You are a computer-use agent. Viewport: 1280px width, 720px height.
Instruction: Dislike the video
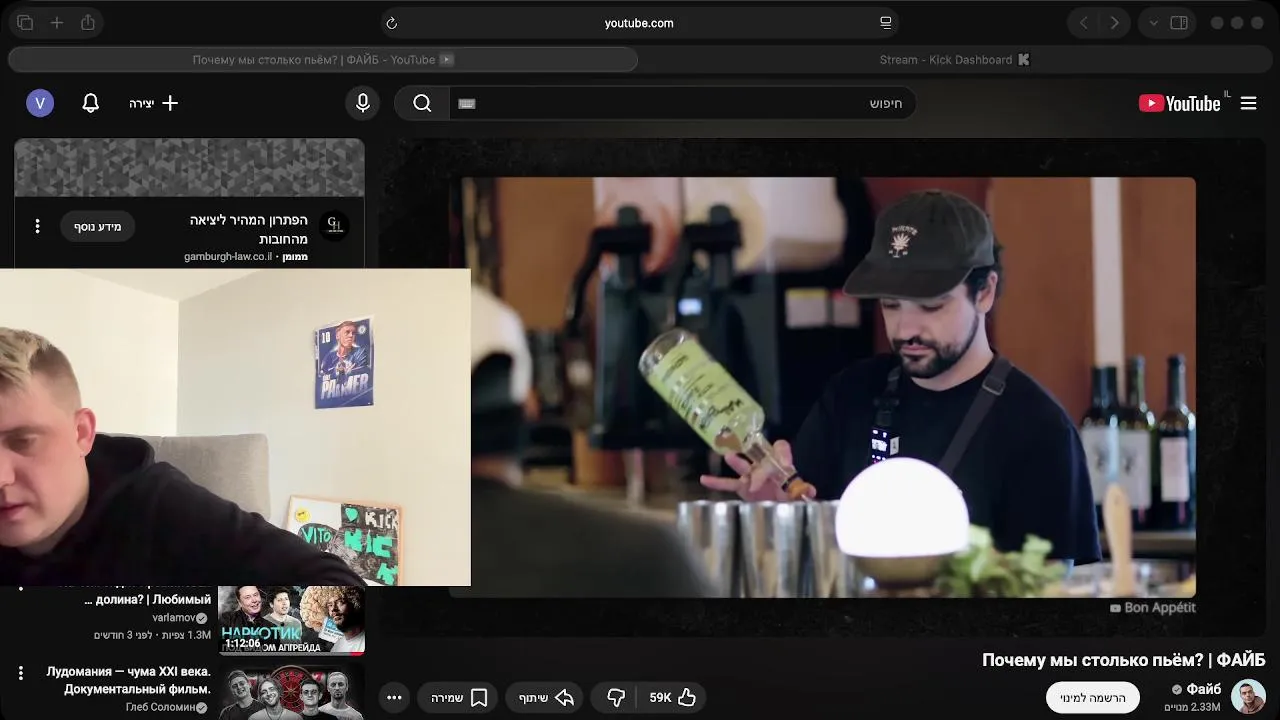616,698
